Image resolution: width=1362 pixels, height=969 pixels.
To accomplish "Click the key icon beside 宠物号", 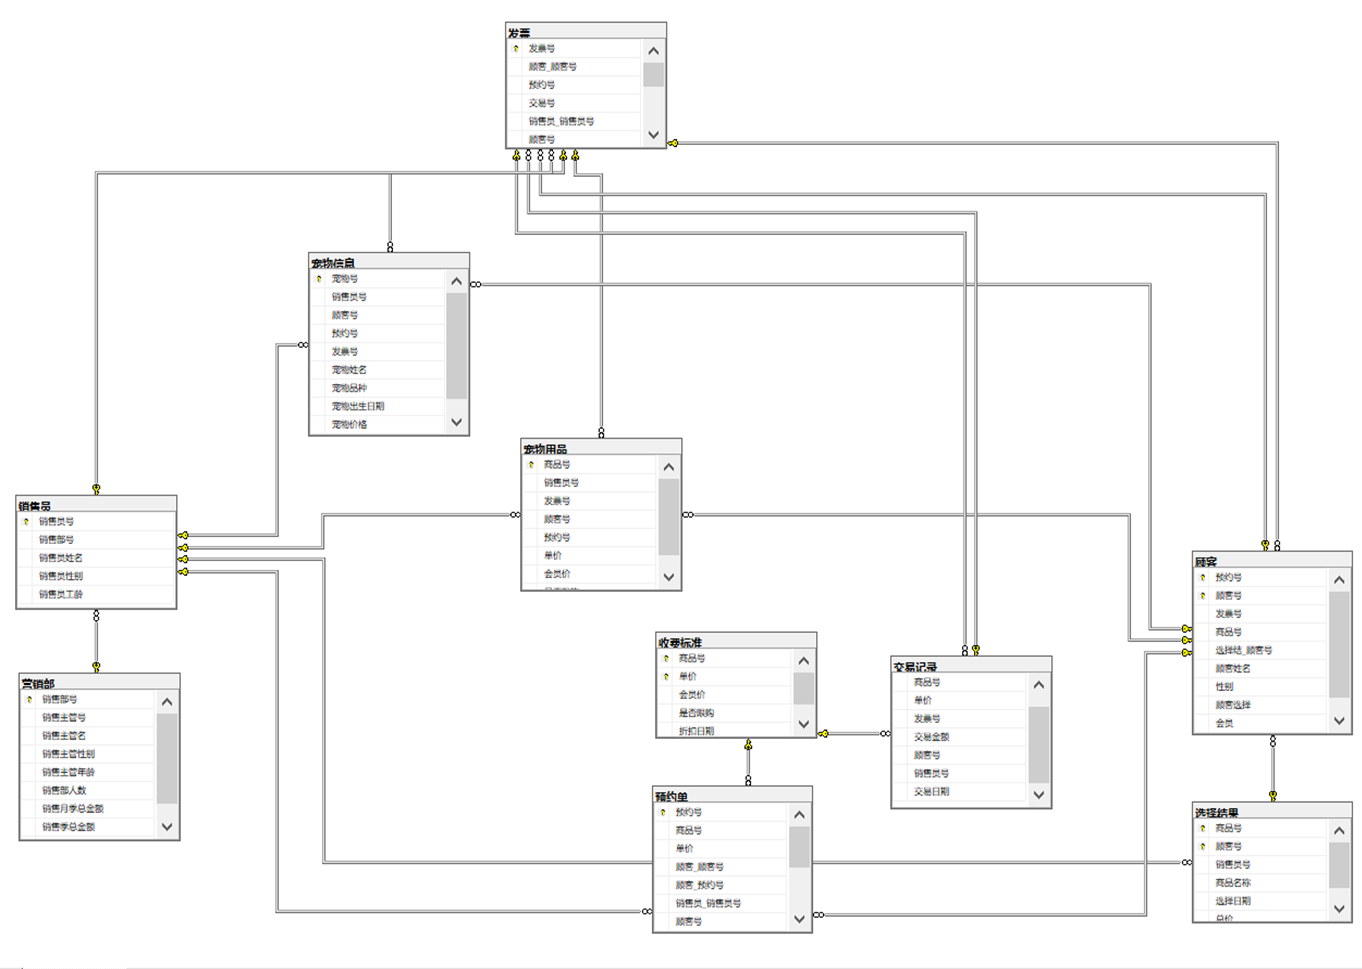I will [x=319, y=279].
